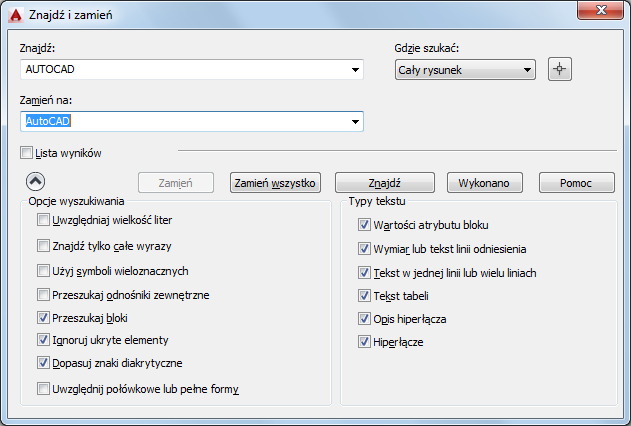Close the Znajdź i zamień dialog
The height and width of the screenshot is (426, 631).
pos(600,10)
